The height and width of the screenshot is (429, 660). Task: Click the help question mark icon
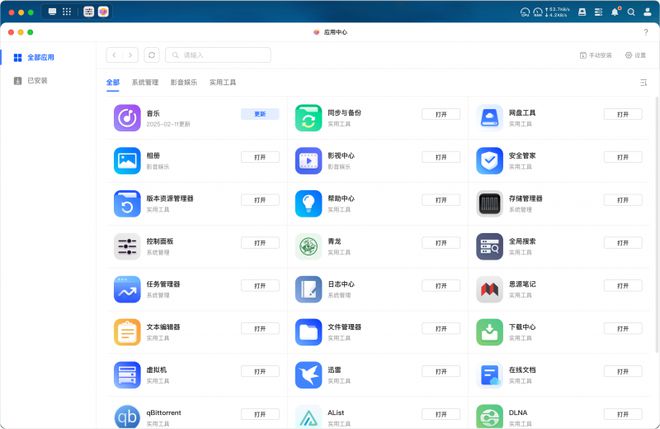646,32
